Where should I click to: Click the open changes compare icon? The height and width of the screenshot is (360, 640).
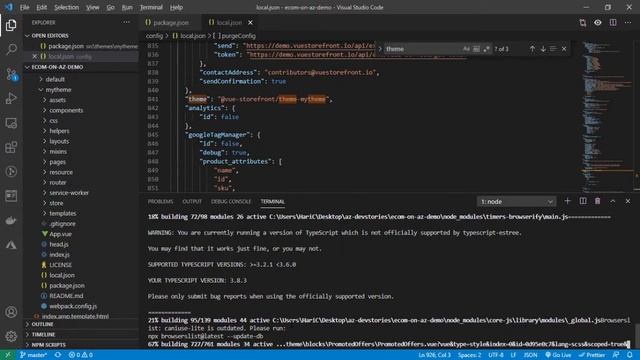(582, 23)
